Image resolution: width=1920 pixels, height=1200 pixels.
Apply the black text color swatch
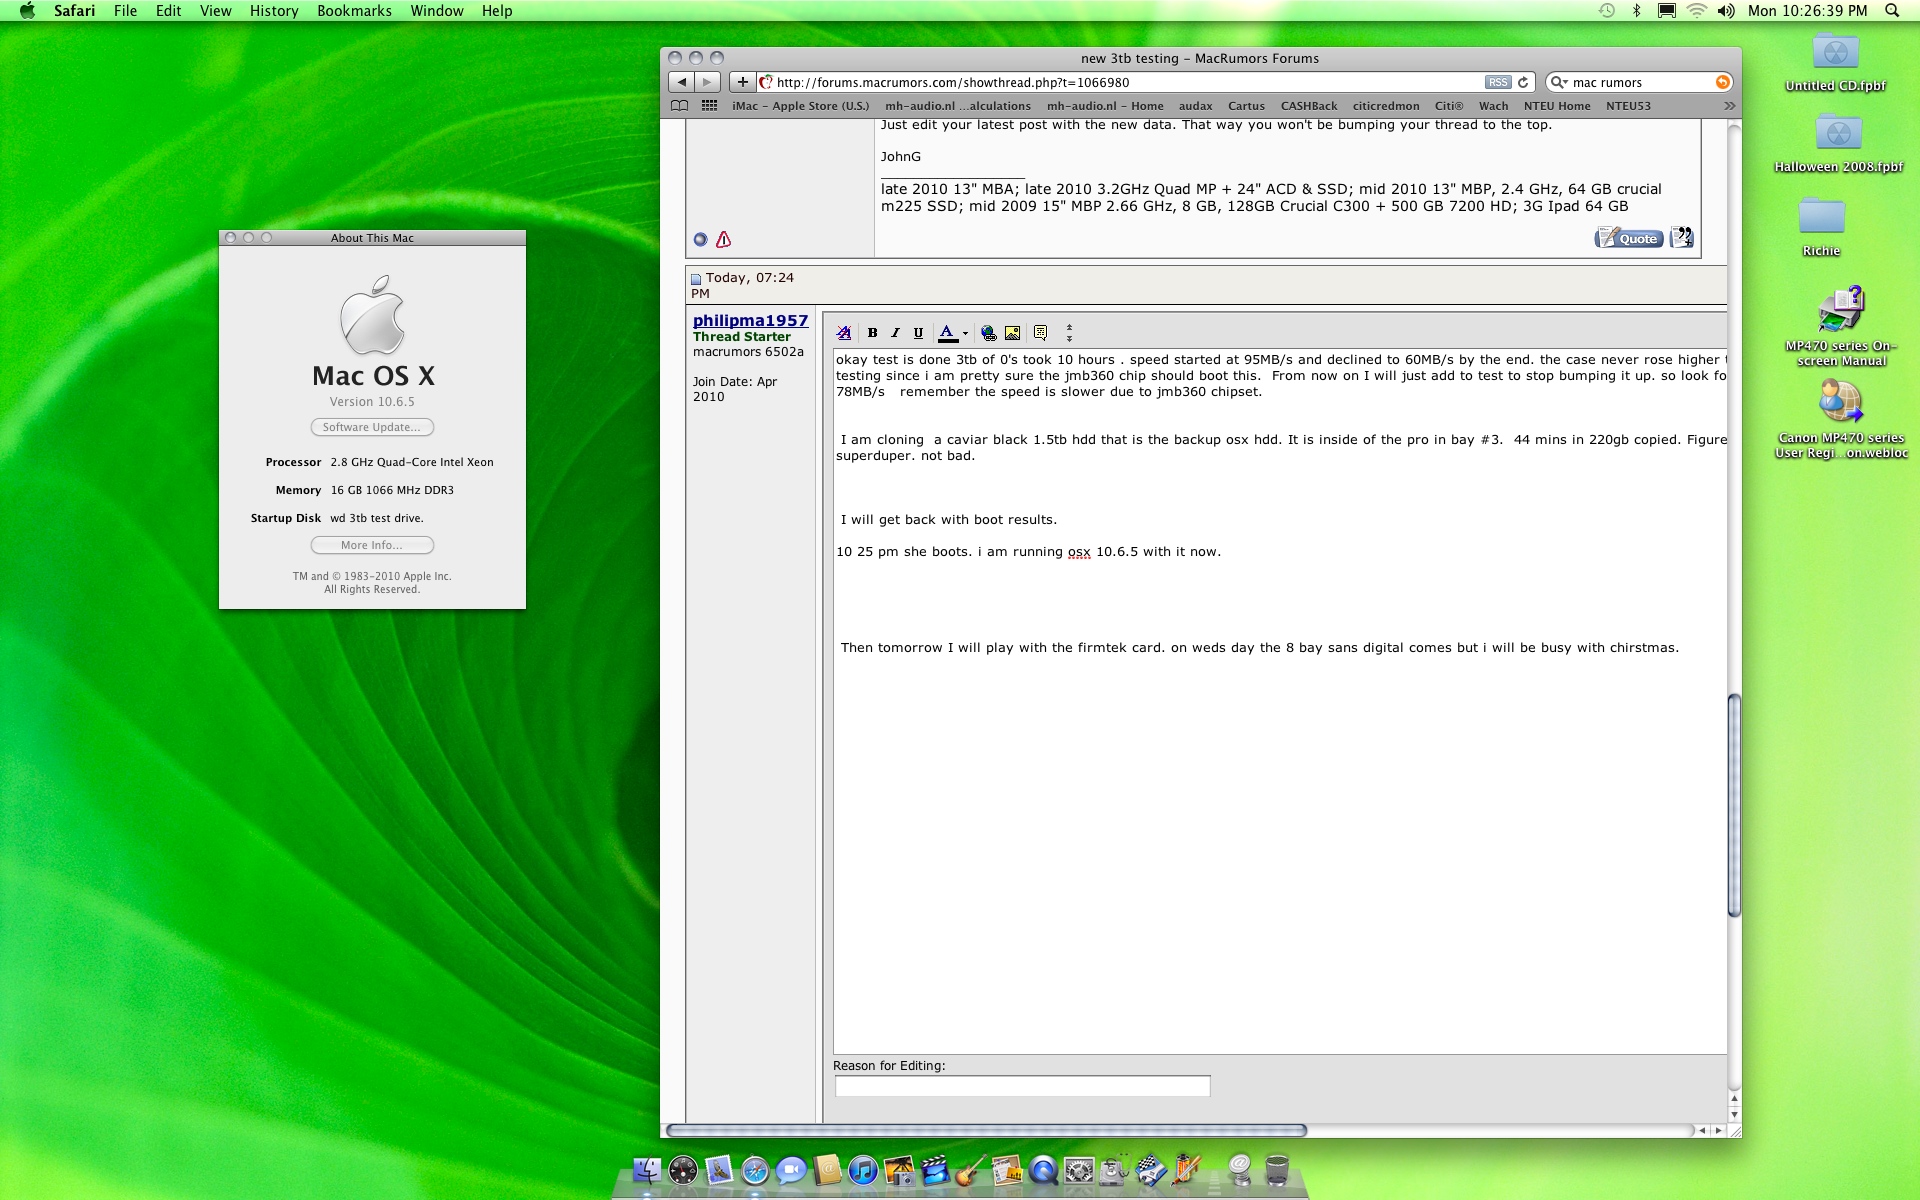tap(947, 333)
